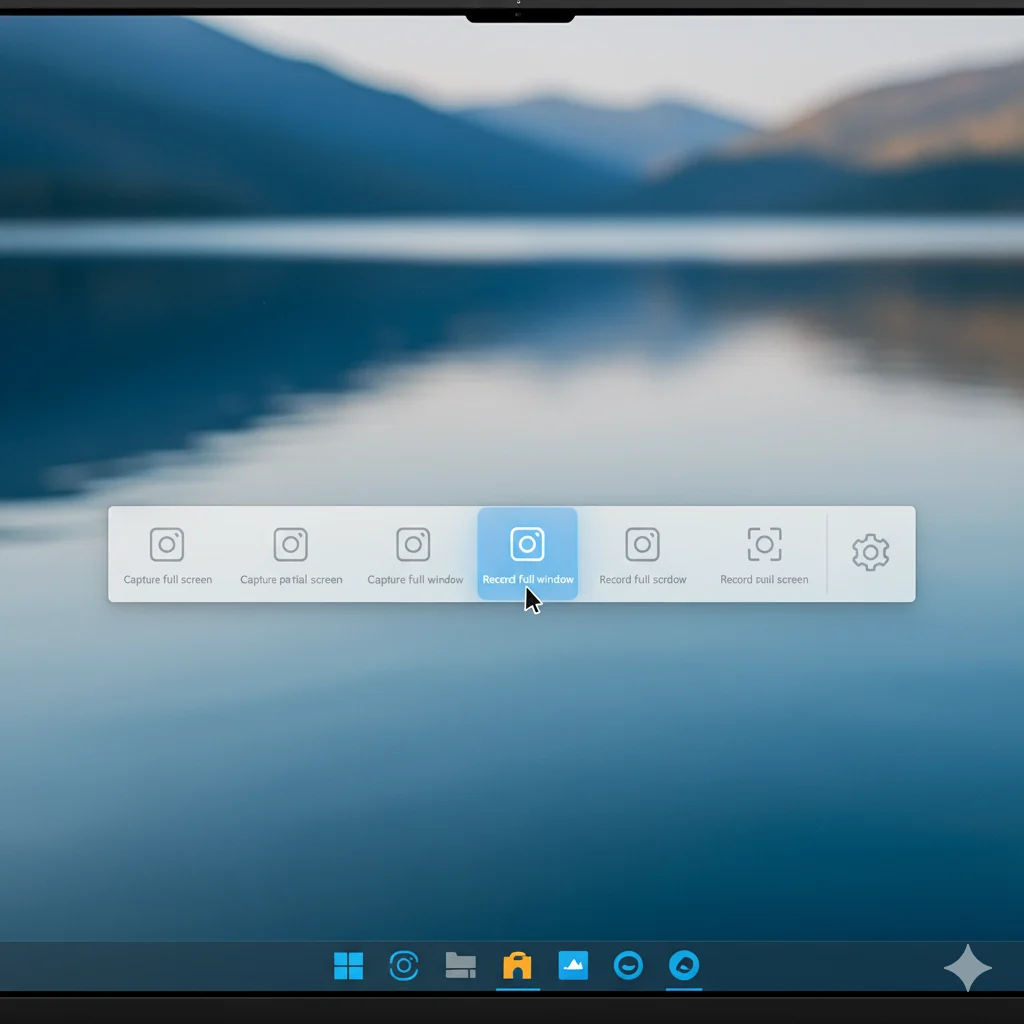Open the orange shopping bag taskbar app
Image resolution: width=1024 pixels, height=1024 pixels.
517,966
